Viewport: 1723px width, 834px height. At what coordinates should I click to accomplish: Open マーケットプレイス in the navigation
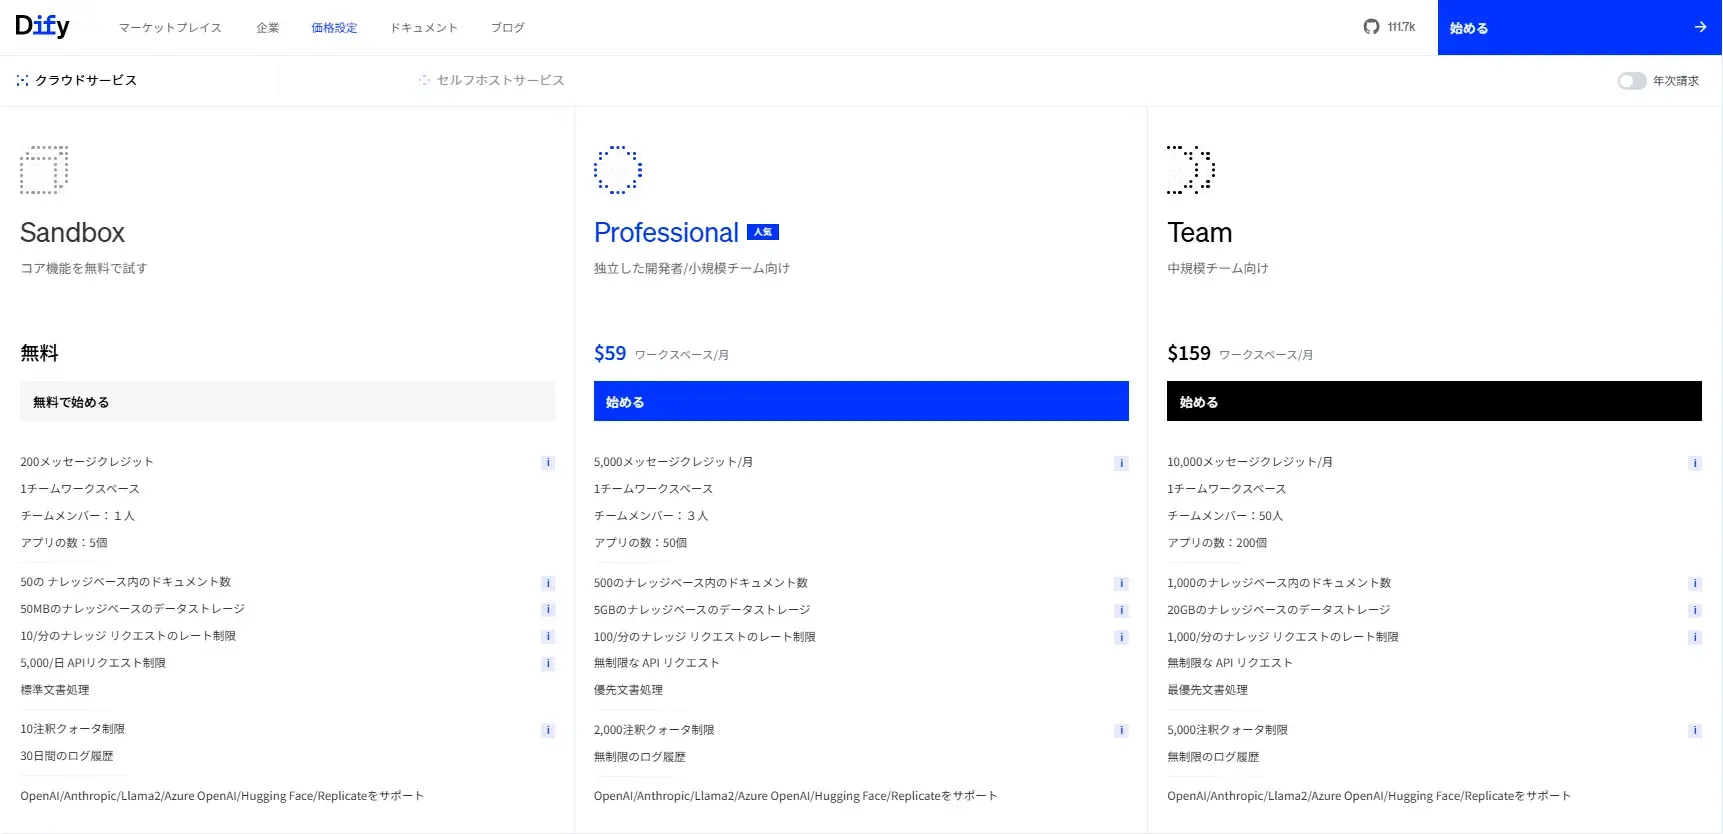[170, 28]
